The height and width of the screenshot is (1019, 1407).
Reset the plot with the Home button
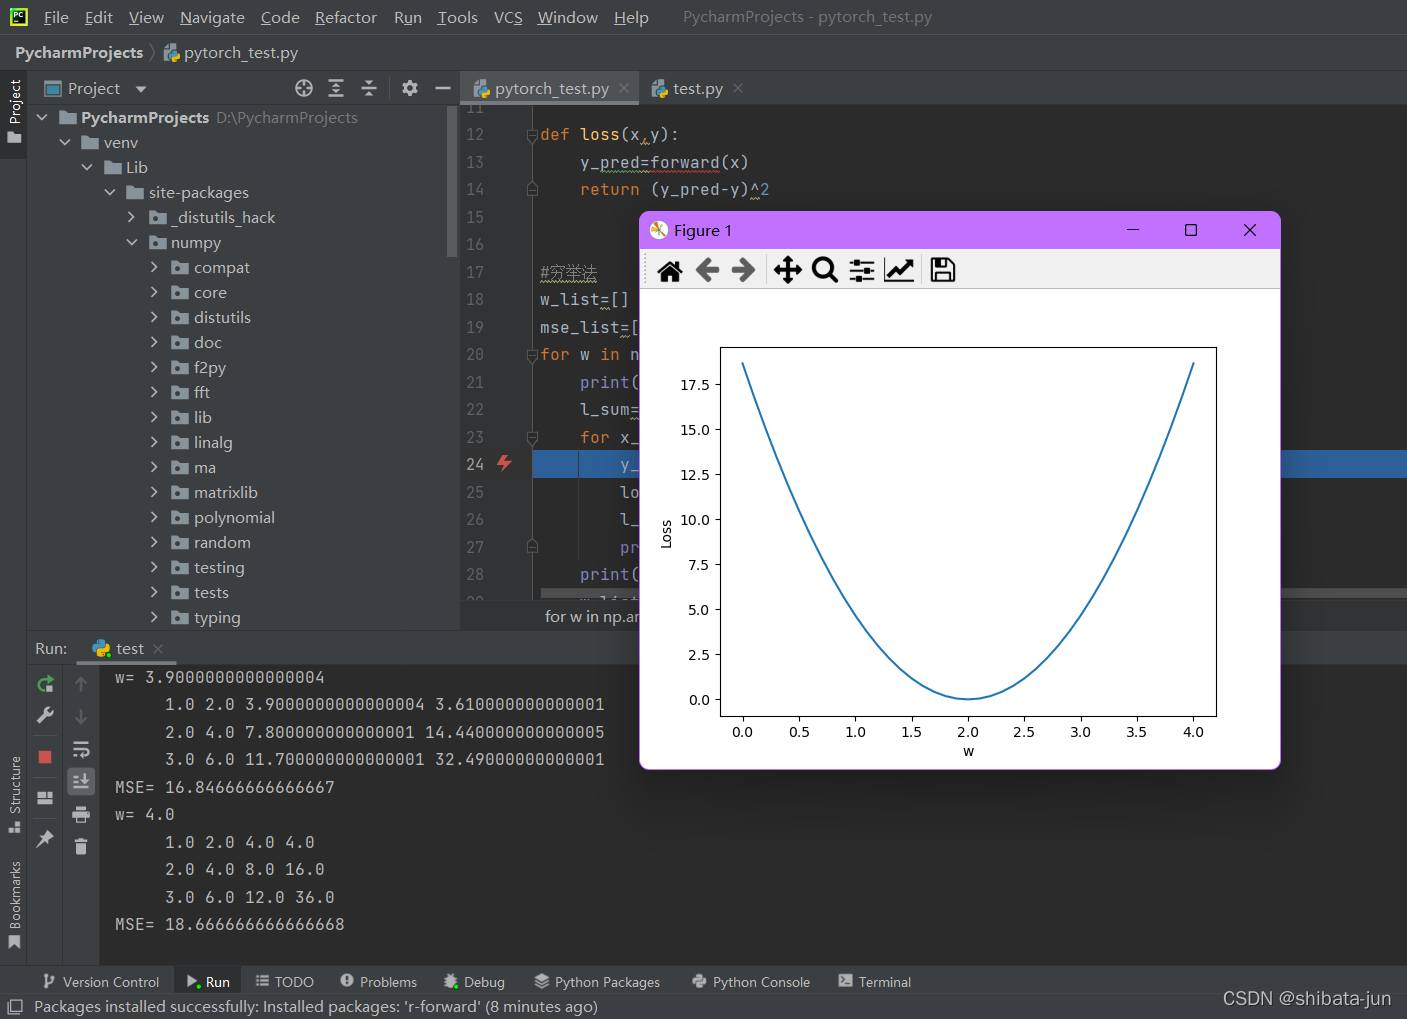[669, 269]
